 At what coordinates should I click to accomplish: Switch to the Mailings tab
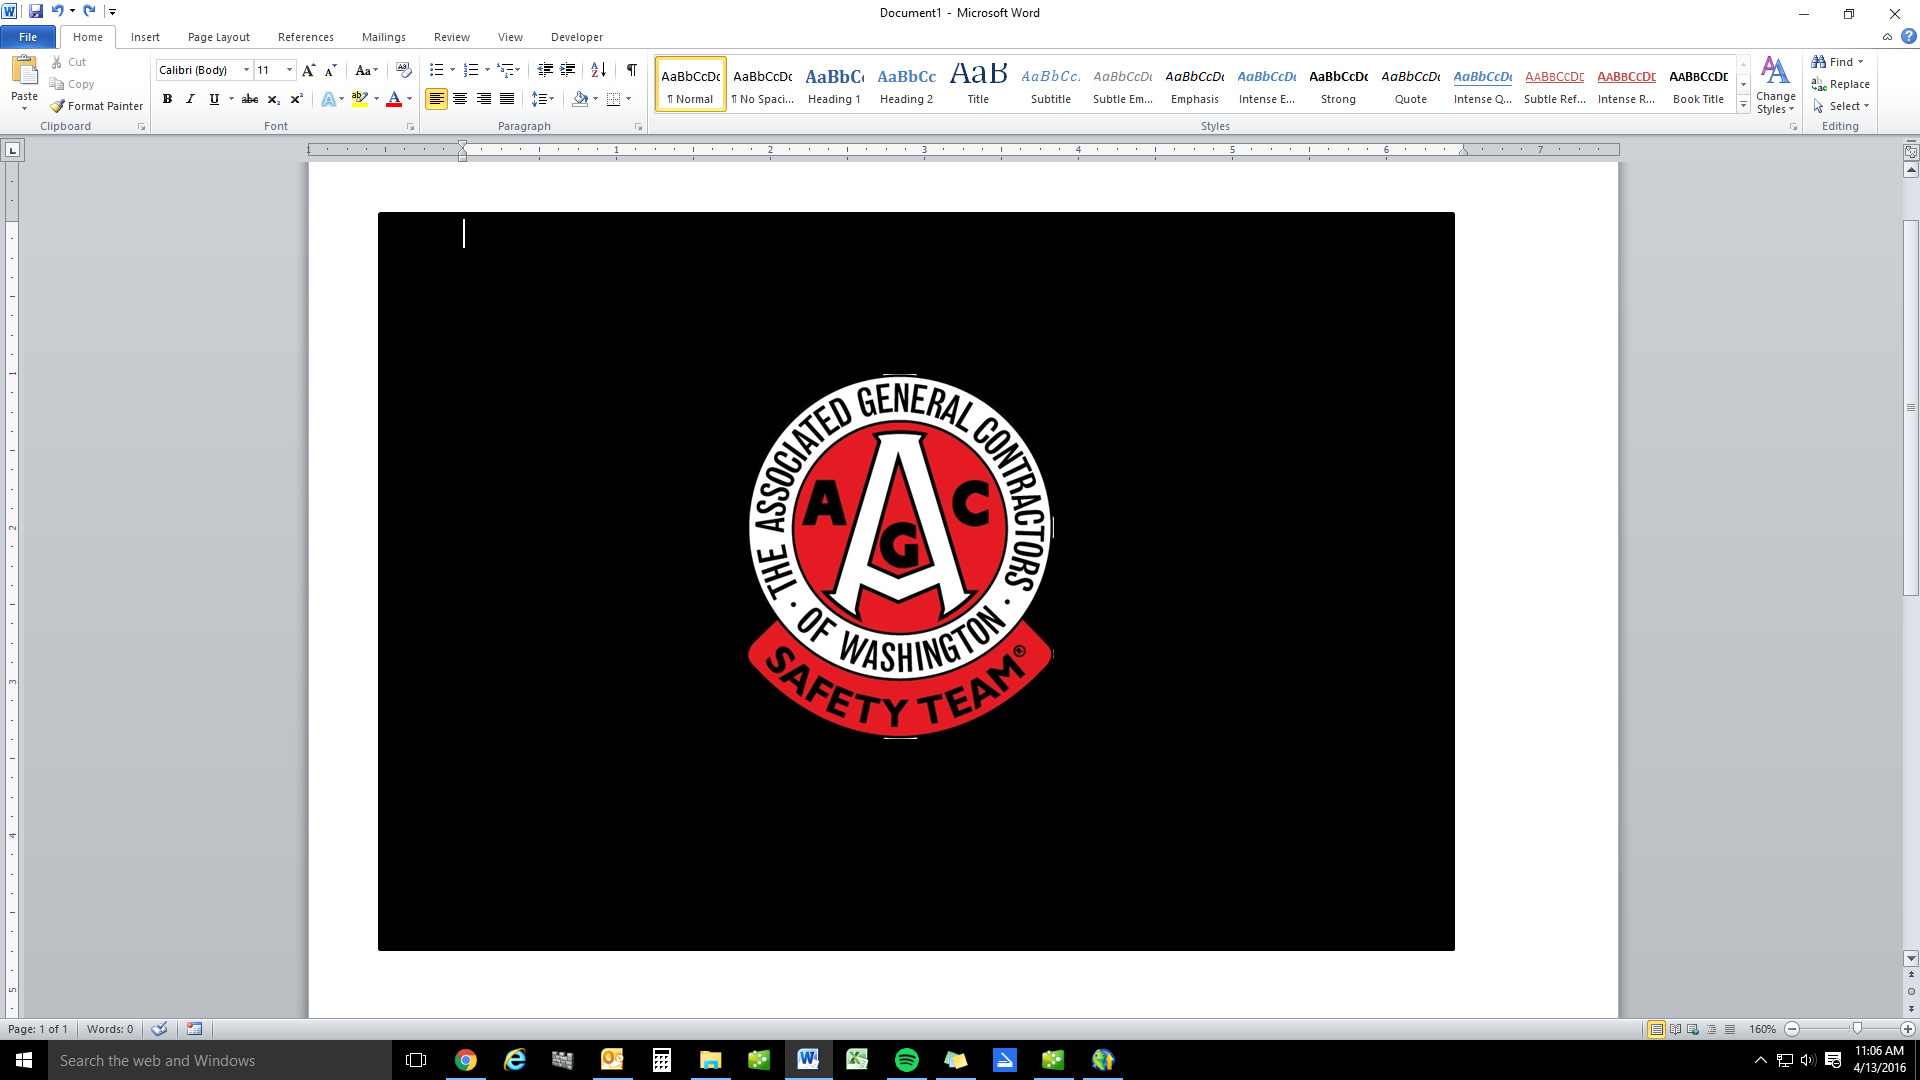pos(384,37)
